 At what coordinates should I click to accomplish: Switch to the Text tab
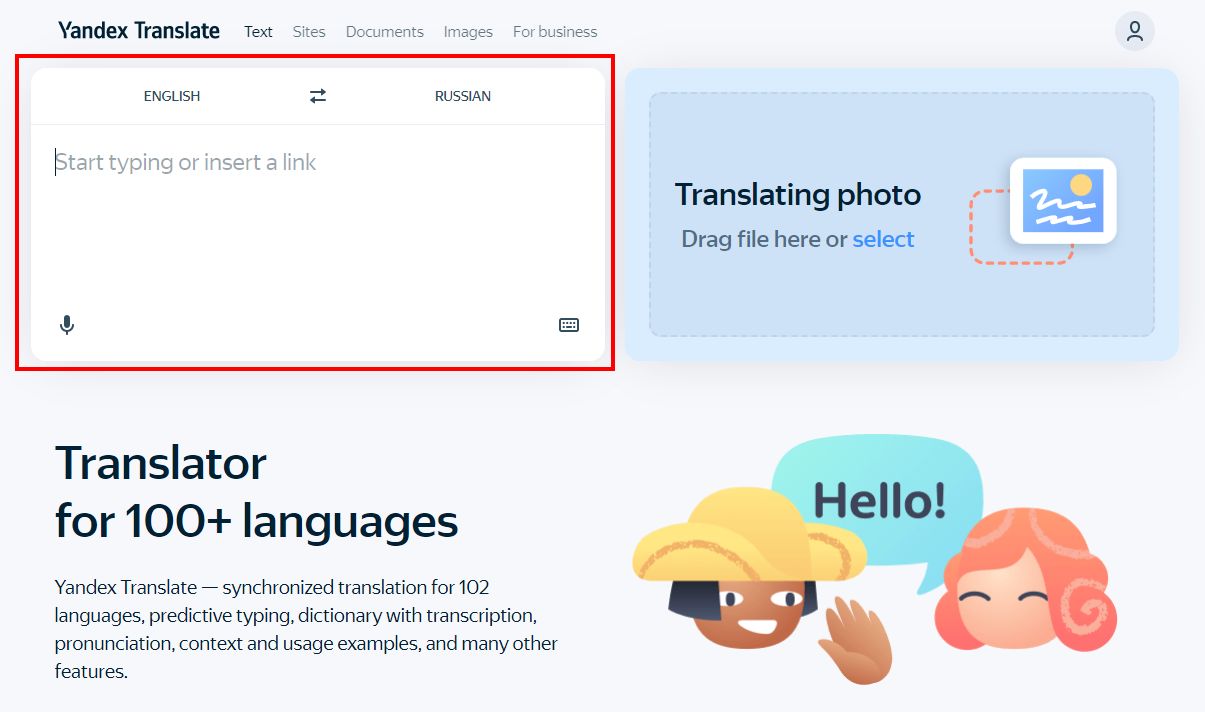258,32
